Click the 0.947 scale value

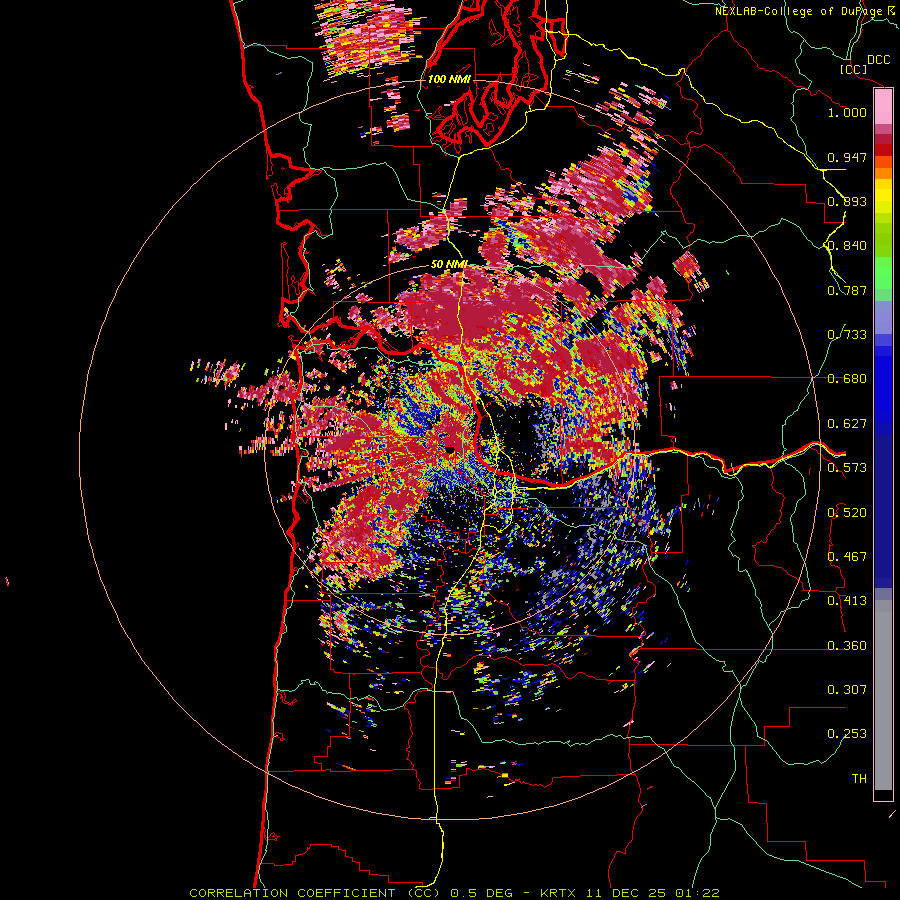click(847, 157)
